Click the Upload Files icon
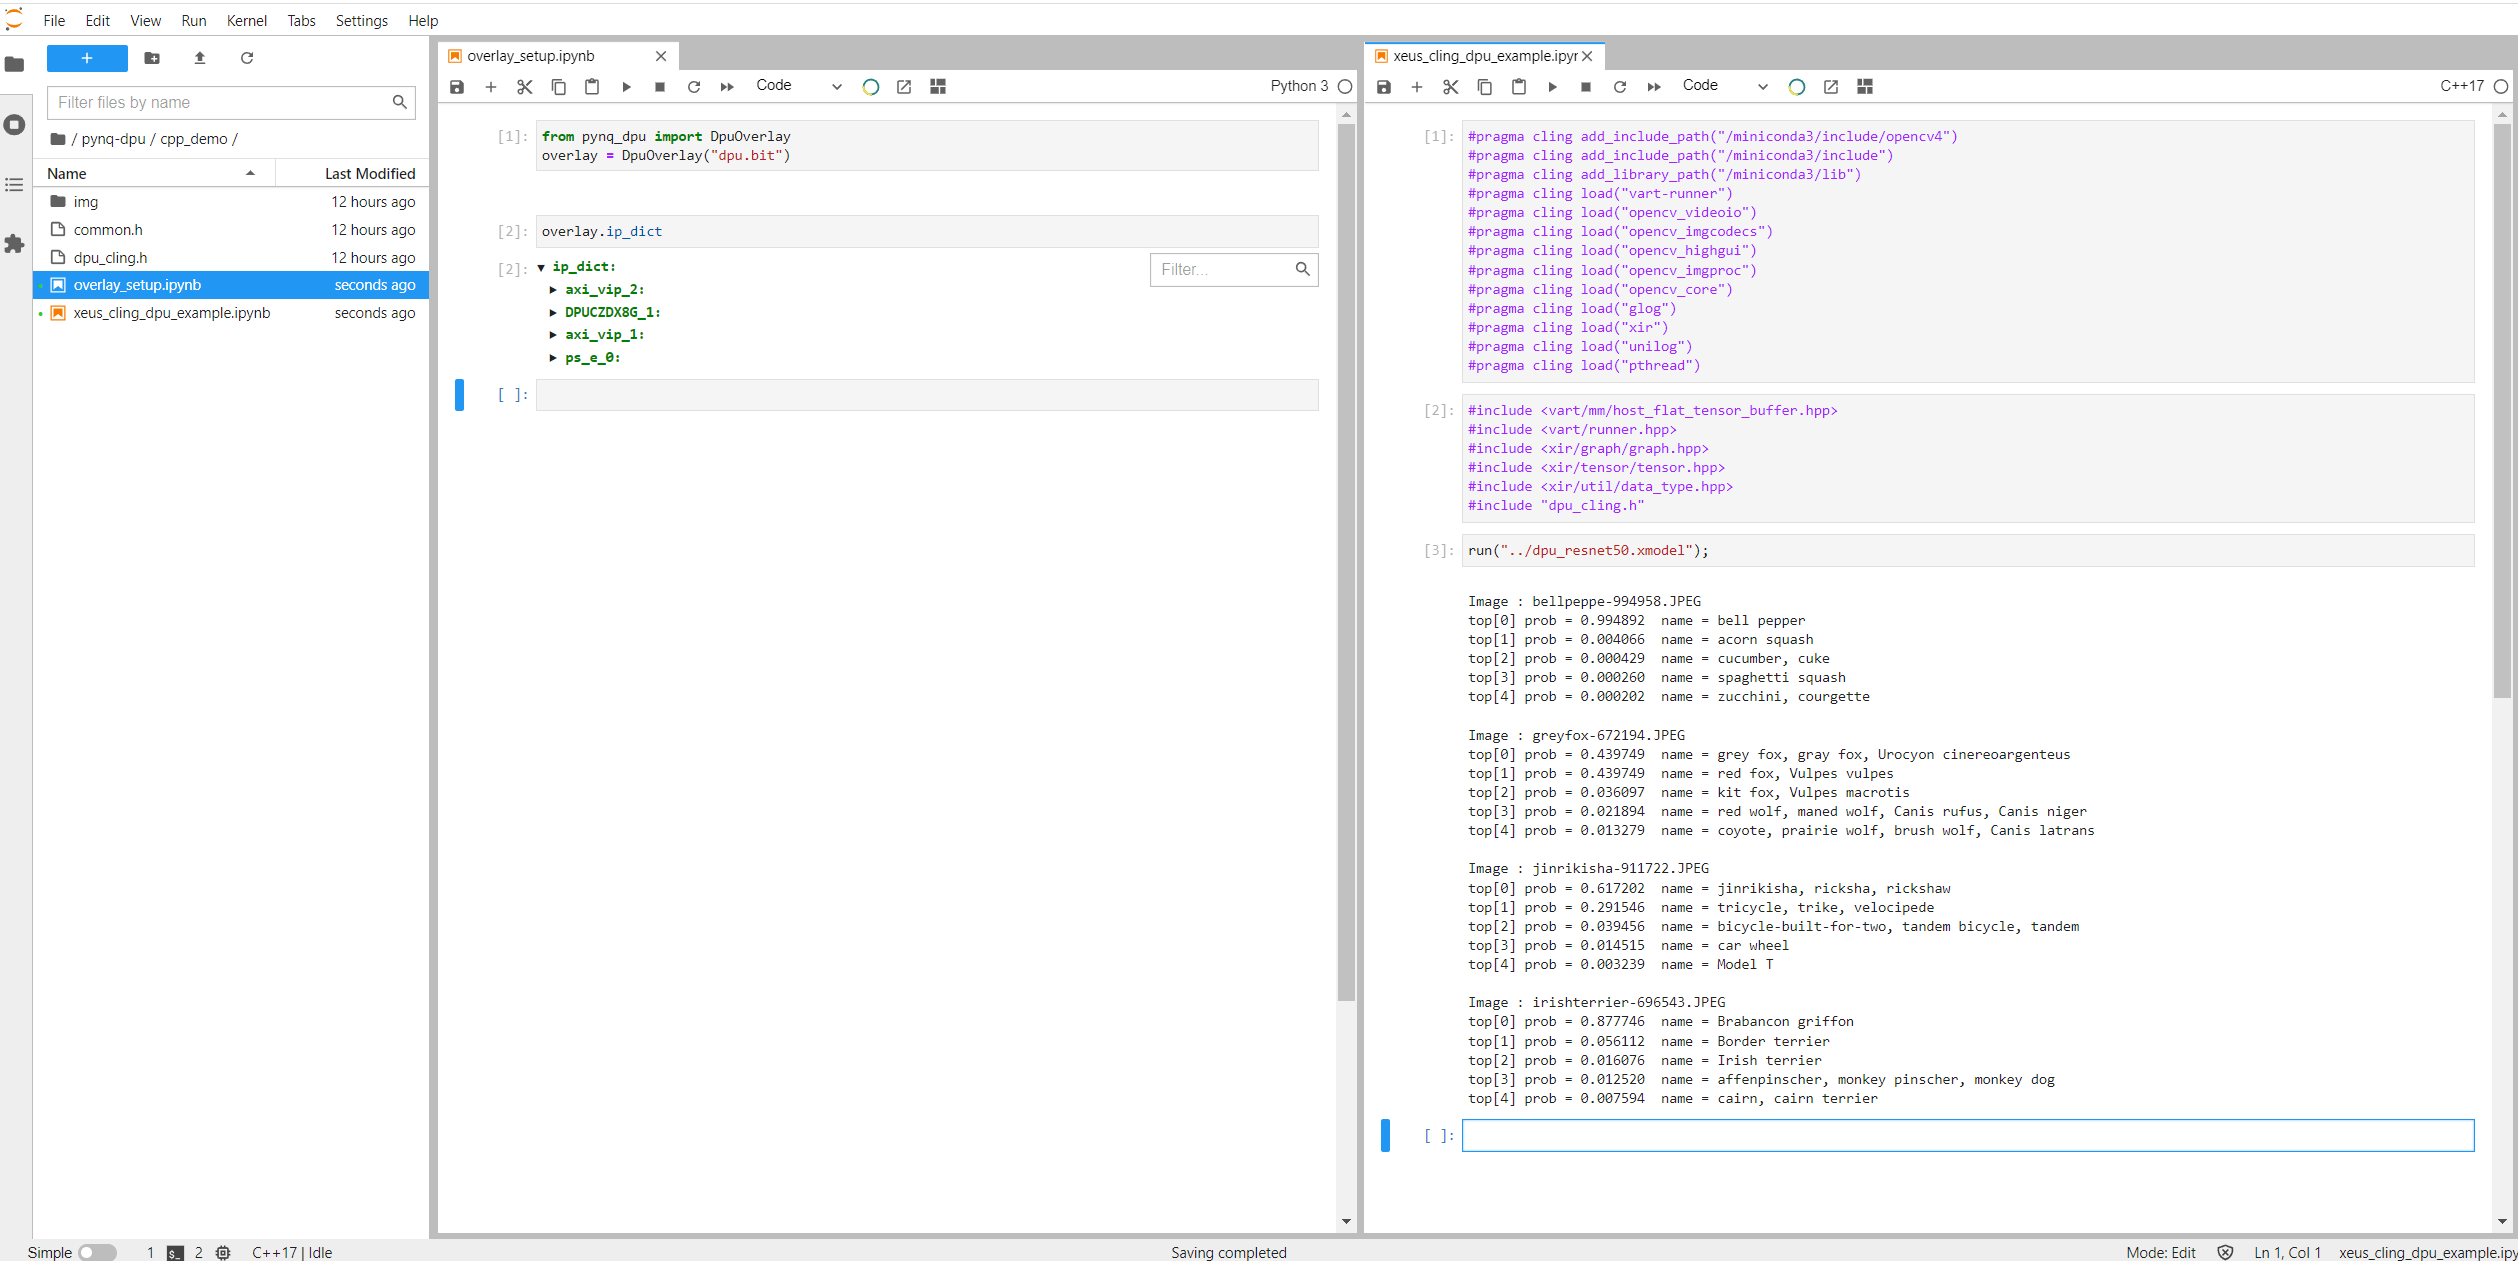The height and width of the screenshot is (1261, 2518). [200, 58]
